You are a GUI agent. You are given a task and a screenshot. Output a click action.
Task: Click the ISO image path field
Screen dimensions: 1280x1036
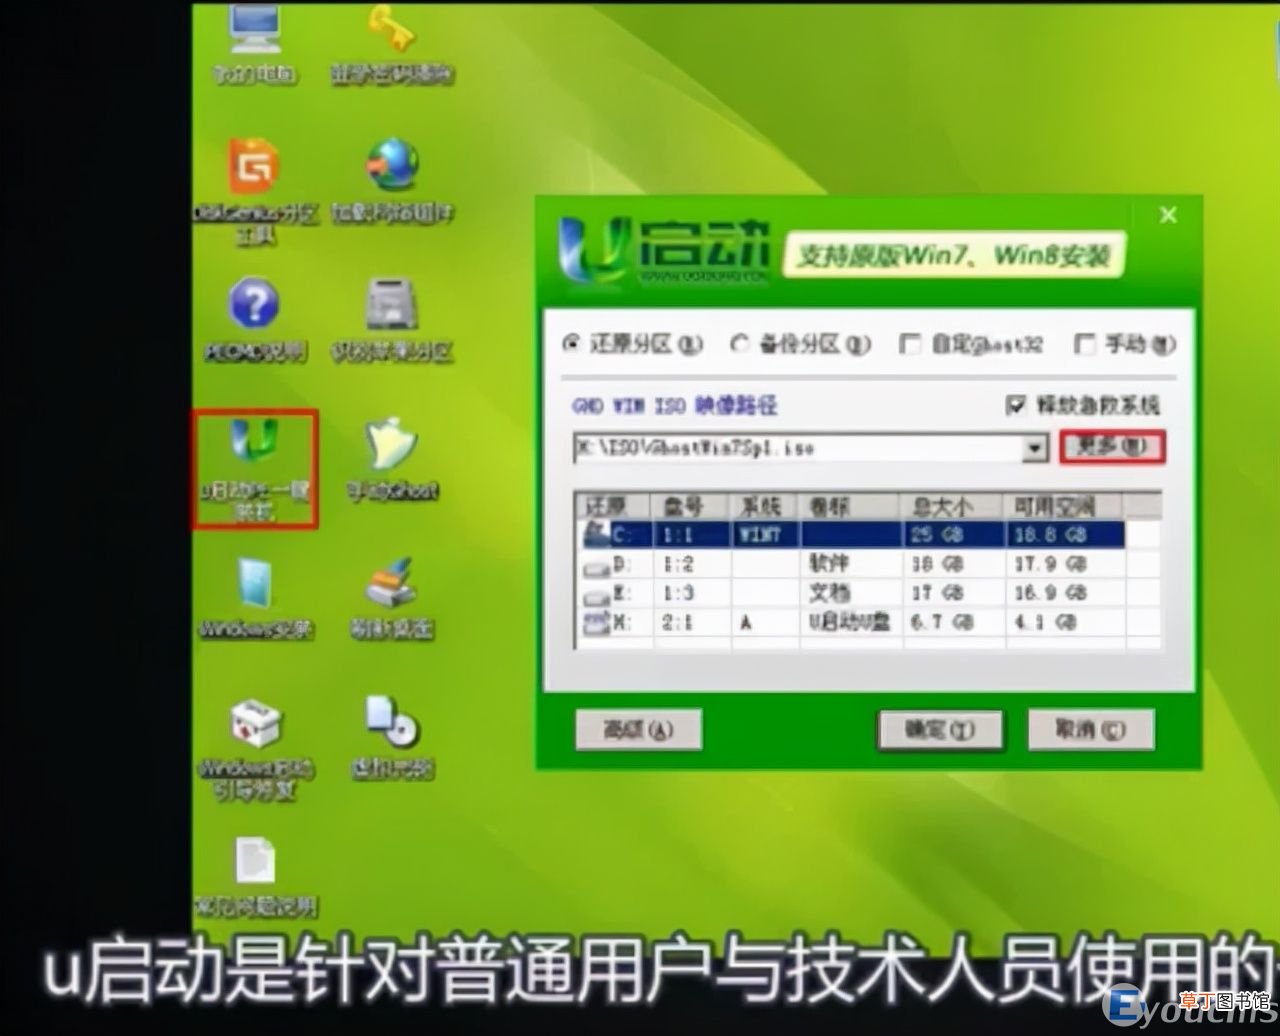(798, 448)
